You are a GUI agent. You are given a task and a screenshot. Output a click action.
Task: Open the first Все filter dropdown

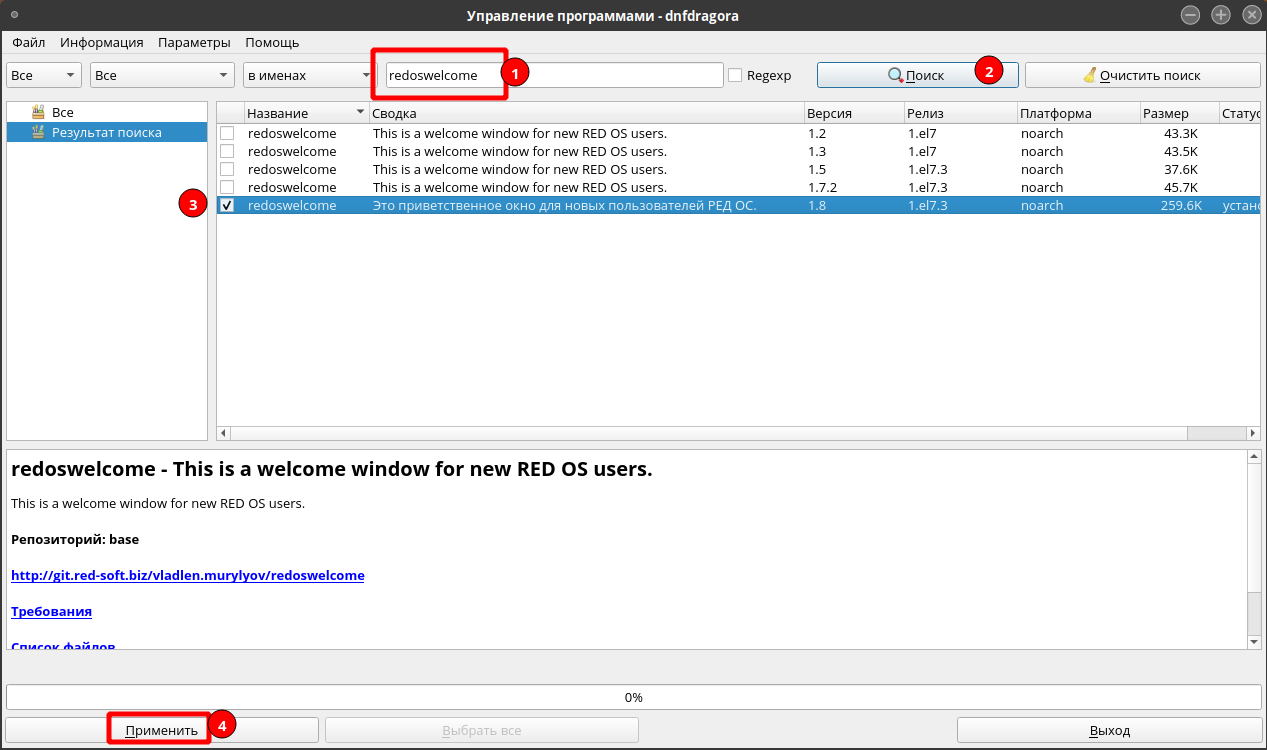click(x=44, y=75)
